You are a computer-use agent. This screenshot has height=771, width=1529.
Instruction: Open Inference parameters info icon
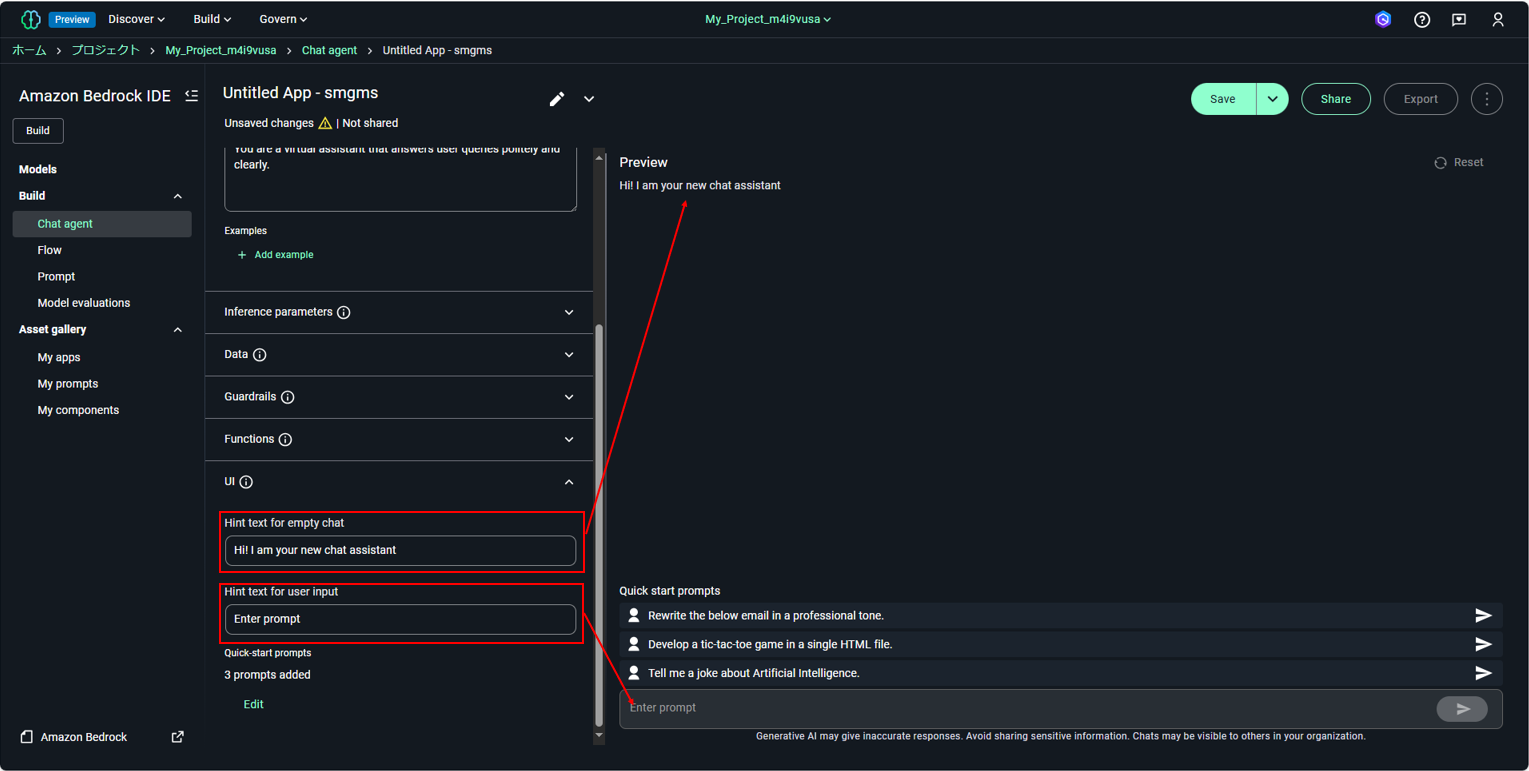[x=344, y=312]
